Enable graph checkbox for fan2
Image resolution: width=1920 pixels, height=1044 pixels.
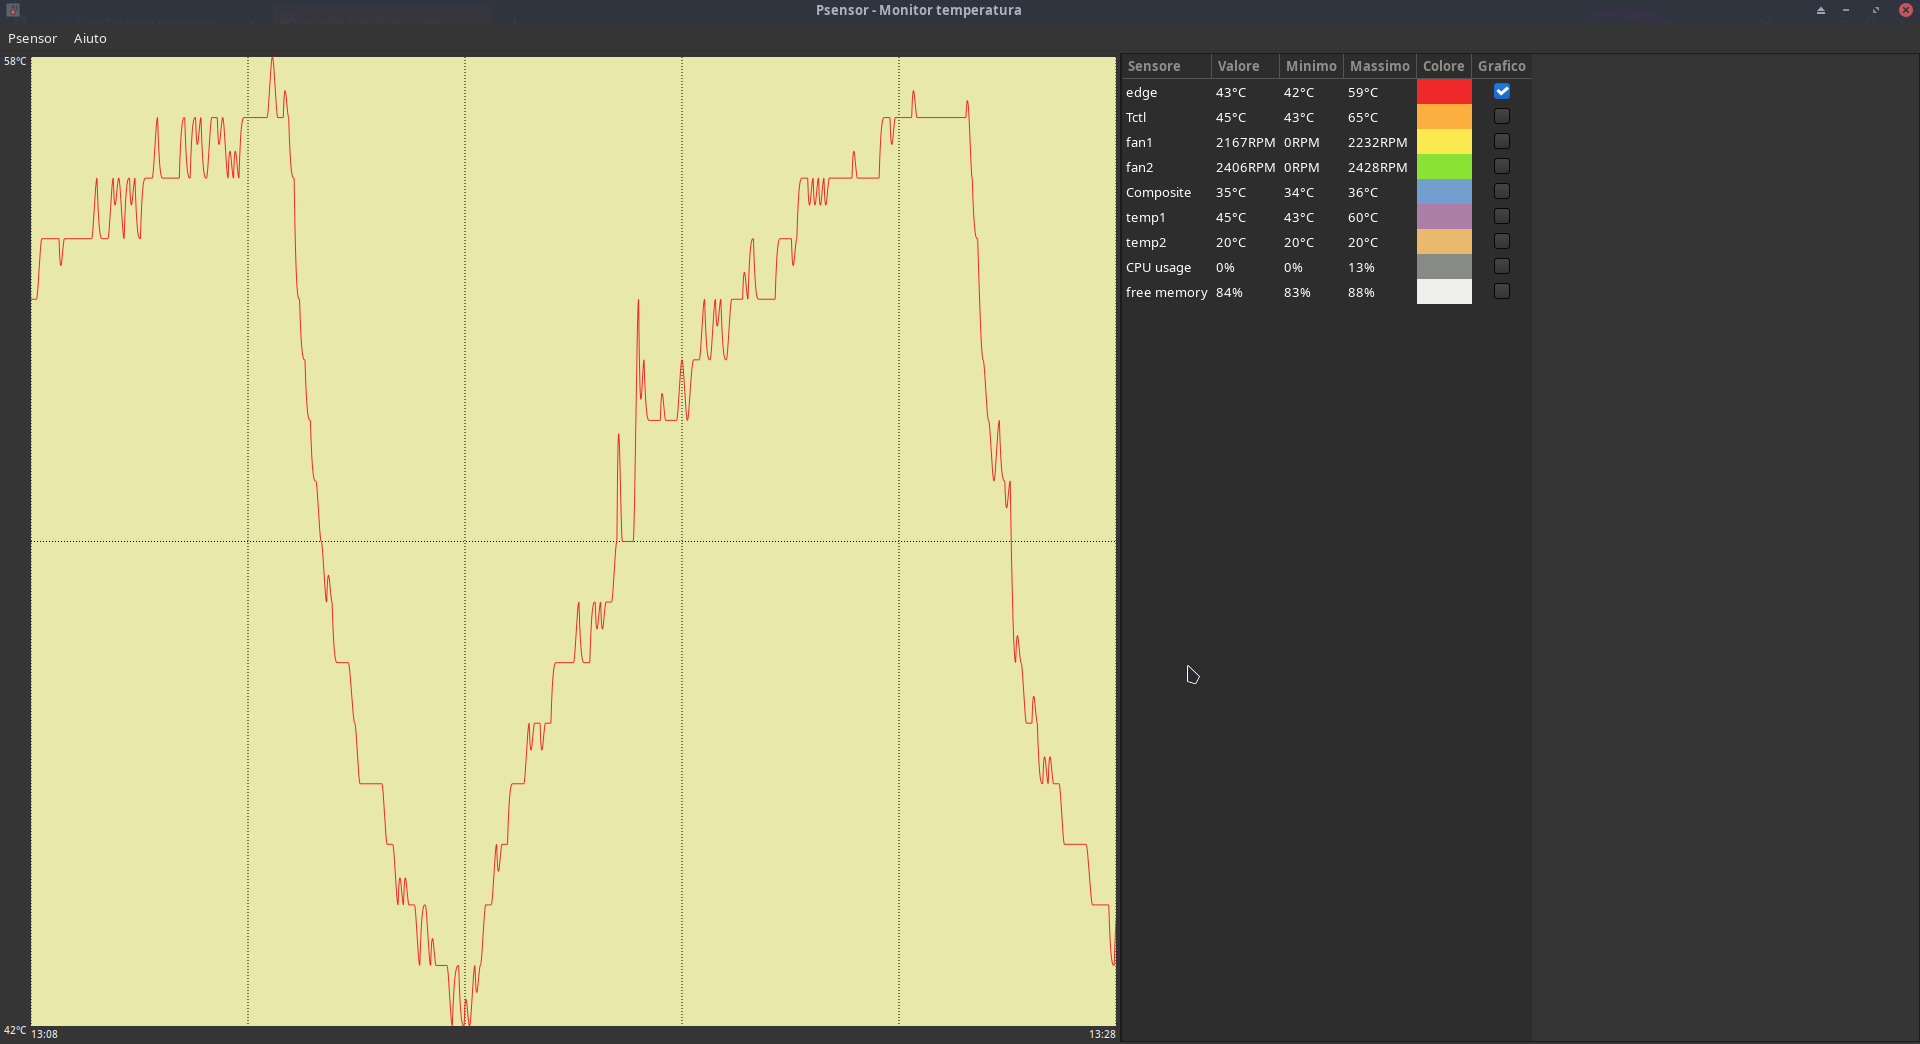tap(1501, 166)
